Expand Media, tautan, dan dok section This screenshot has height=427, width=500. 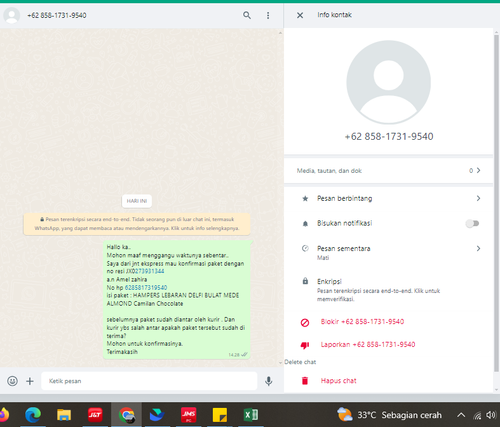coord(388,171)
